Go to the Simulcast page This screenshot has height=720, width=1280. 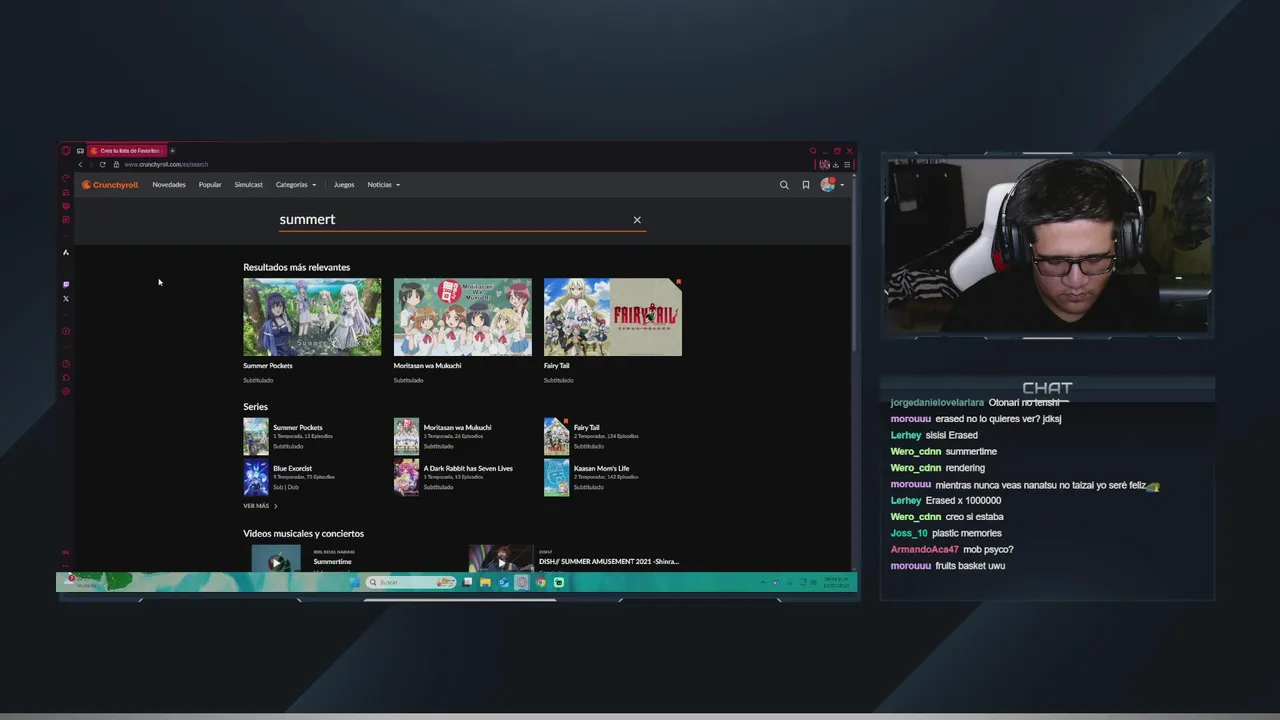248,185
